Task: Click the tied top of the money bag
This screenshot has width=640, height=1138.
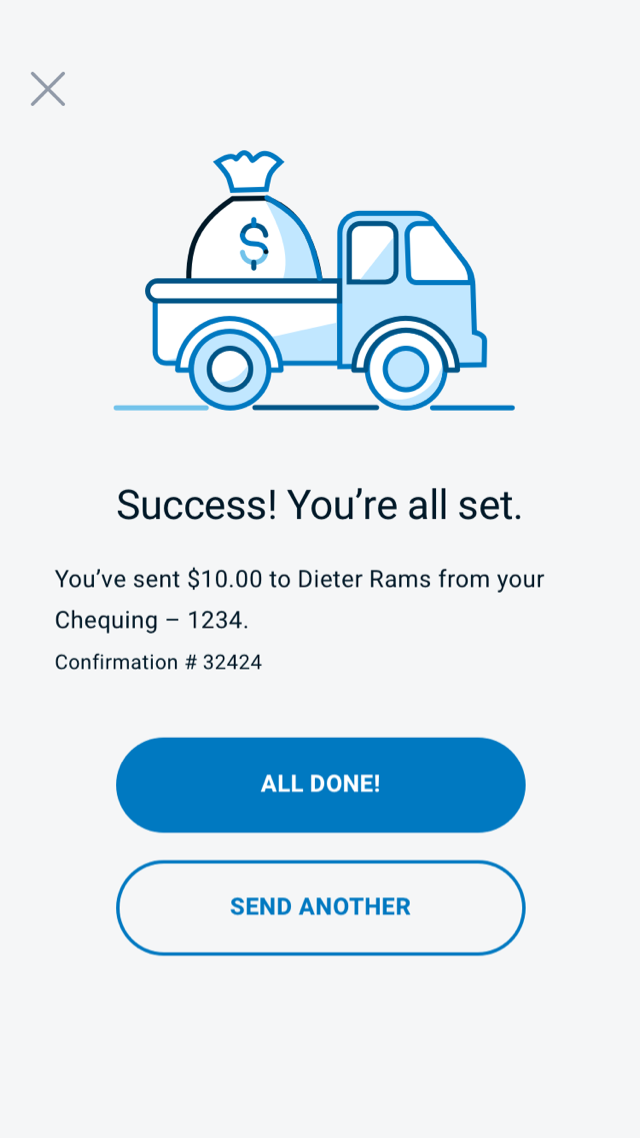Action: 249,171
